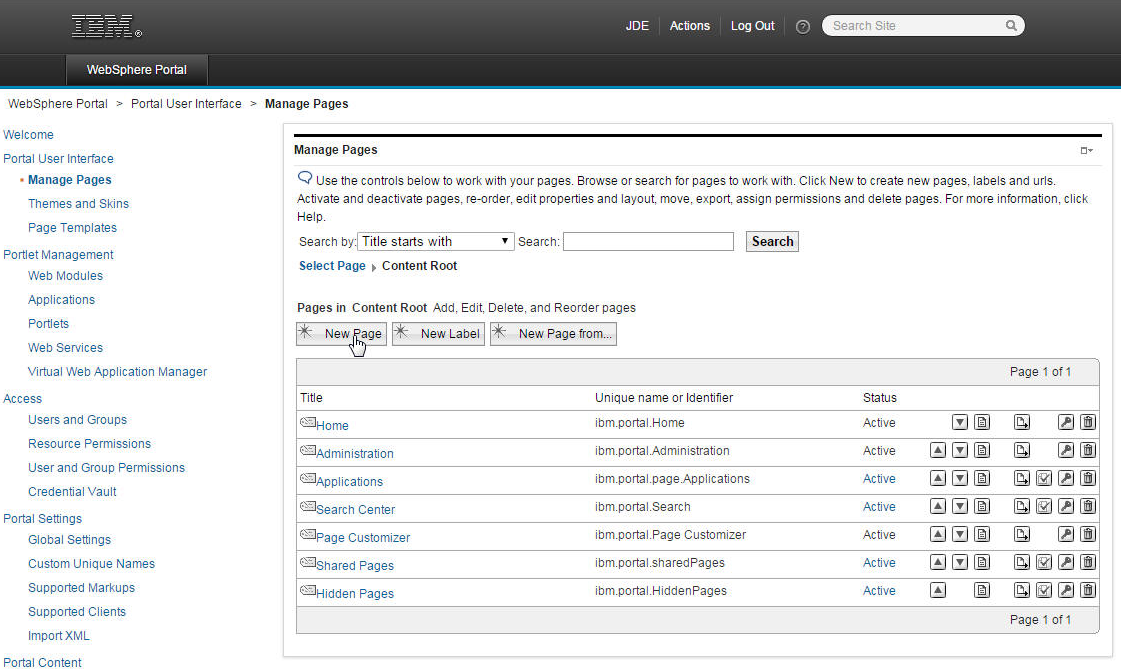
Task: Click page-with-arrow move icon for Administration
Action: pyautogui.click(x=1022, y=450)
